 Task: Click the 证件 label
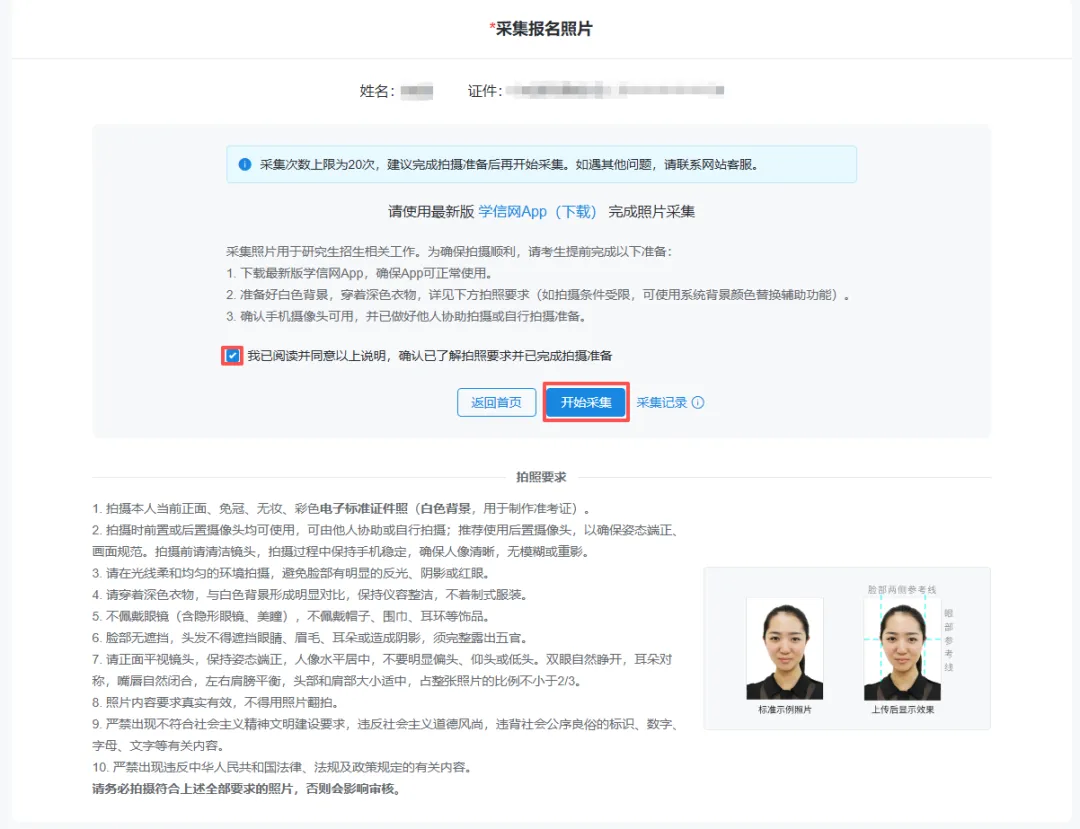[485, 91]
